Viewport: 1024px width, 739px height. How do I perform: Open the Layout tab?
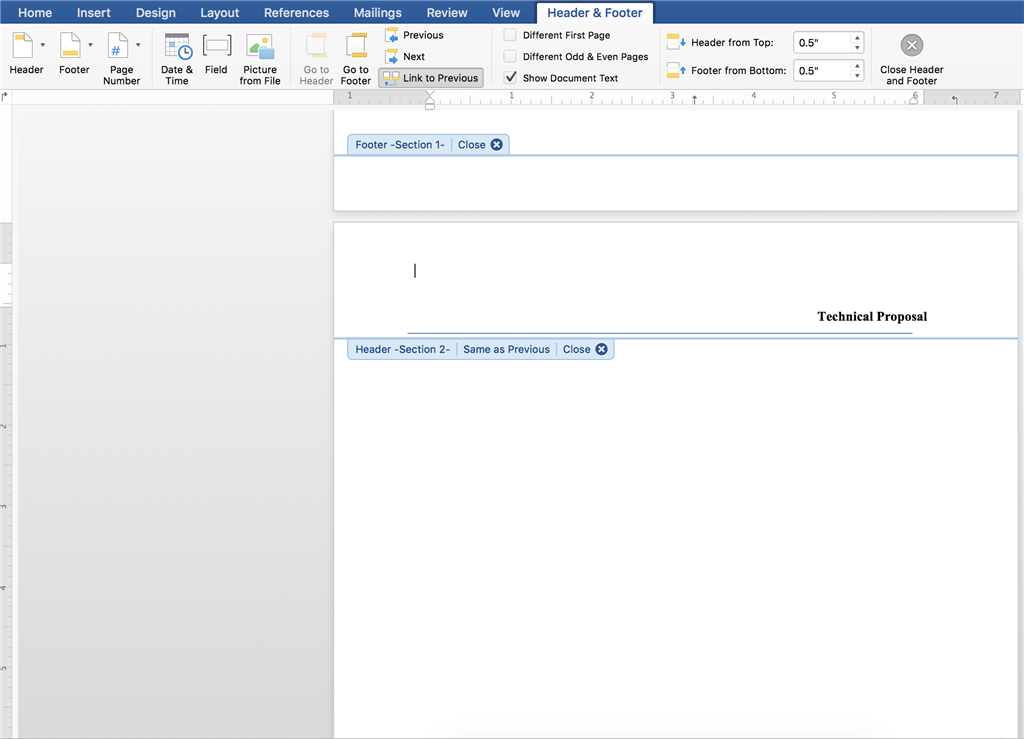pos(219,13)
